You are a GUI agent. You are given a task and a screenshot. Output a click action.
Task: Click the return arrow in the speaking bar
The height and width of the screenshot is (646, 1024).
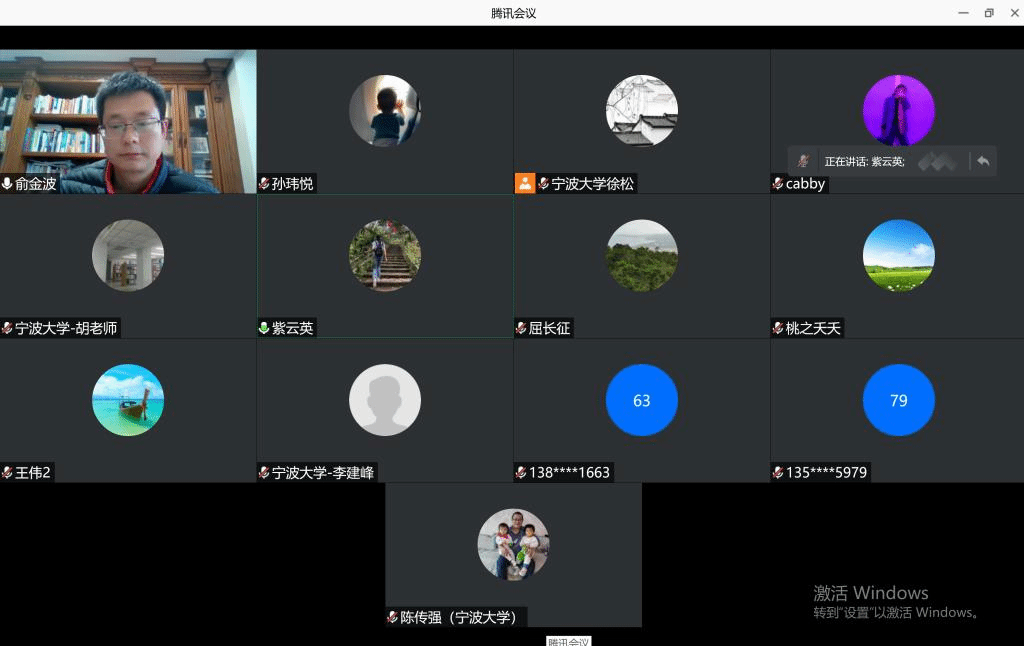983,161
